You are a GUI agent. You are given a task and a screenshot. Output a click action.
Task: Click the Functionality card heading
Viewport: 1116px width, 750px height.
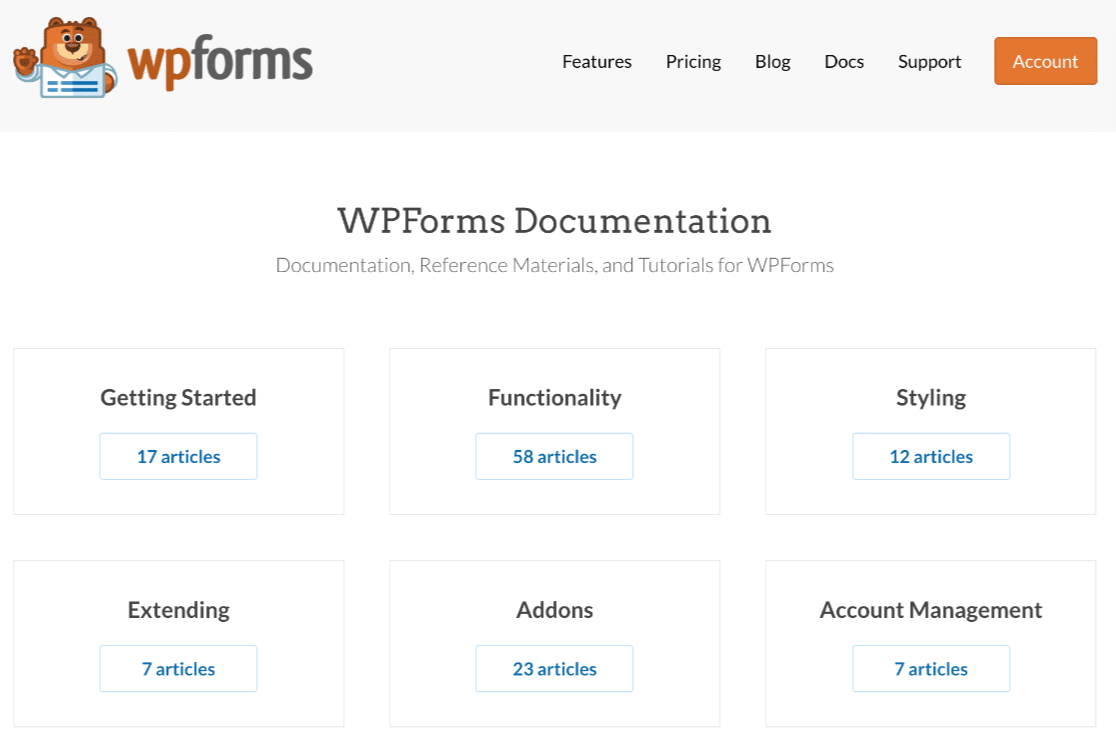[x=554, y=397]
